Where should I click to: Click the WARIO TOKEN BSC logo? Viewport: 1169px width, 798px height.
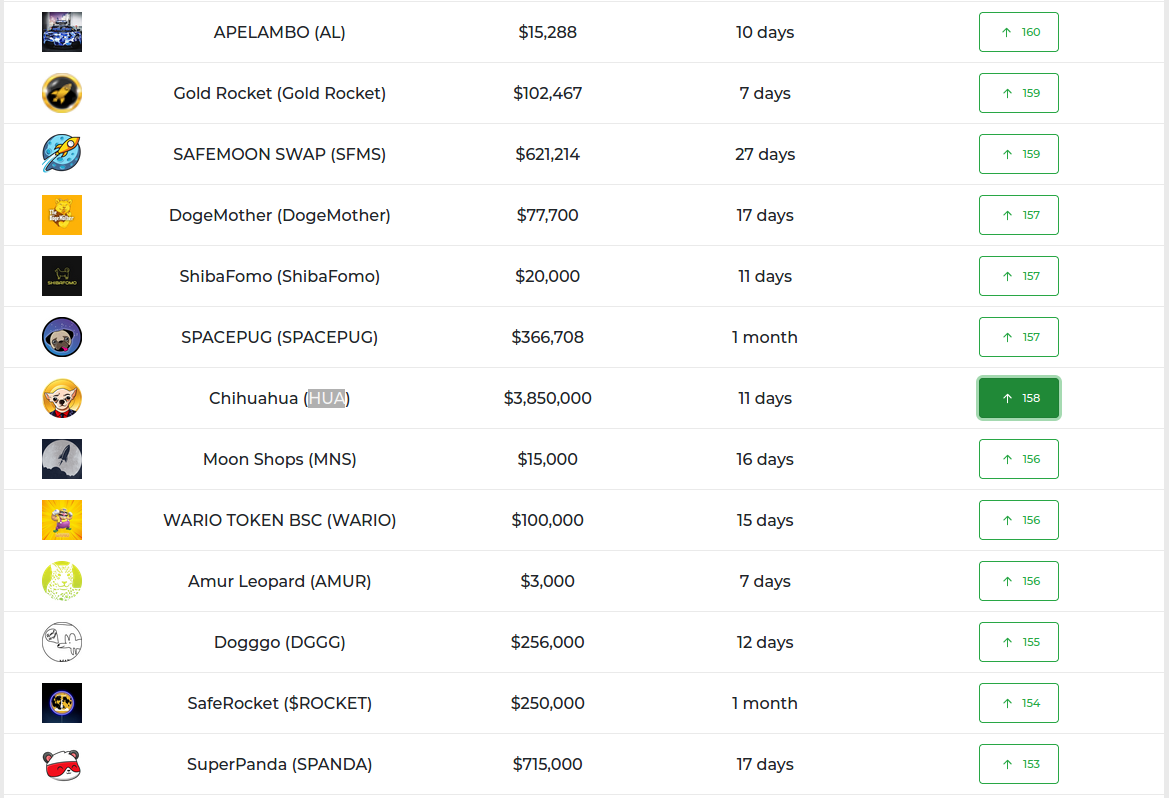(62, 520)
